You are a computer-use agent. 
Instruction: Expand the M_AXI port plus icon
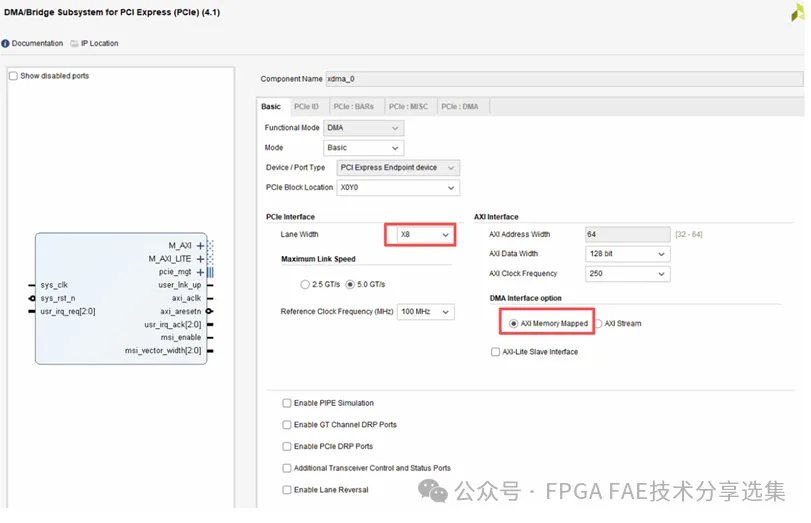tap(201, 245)
